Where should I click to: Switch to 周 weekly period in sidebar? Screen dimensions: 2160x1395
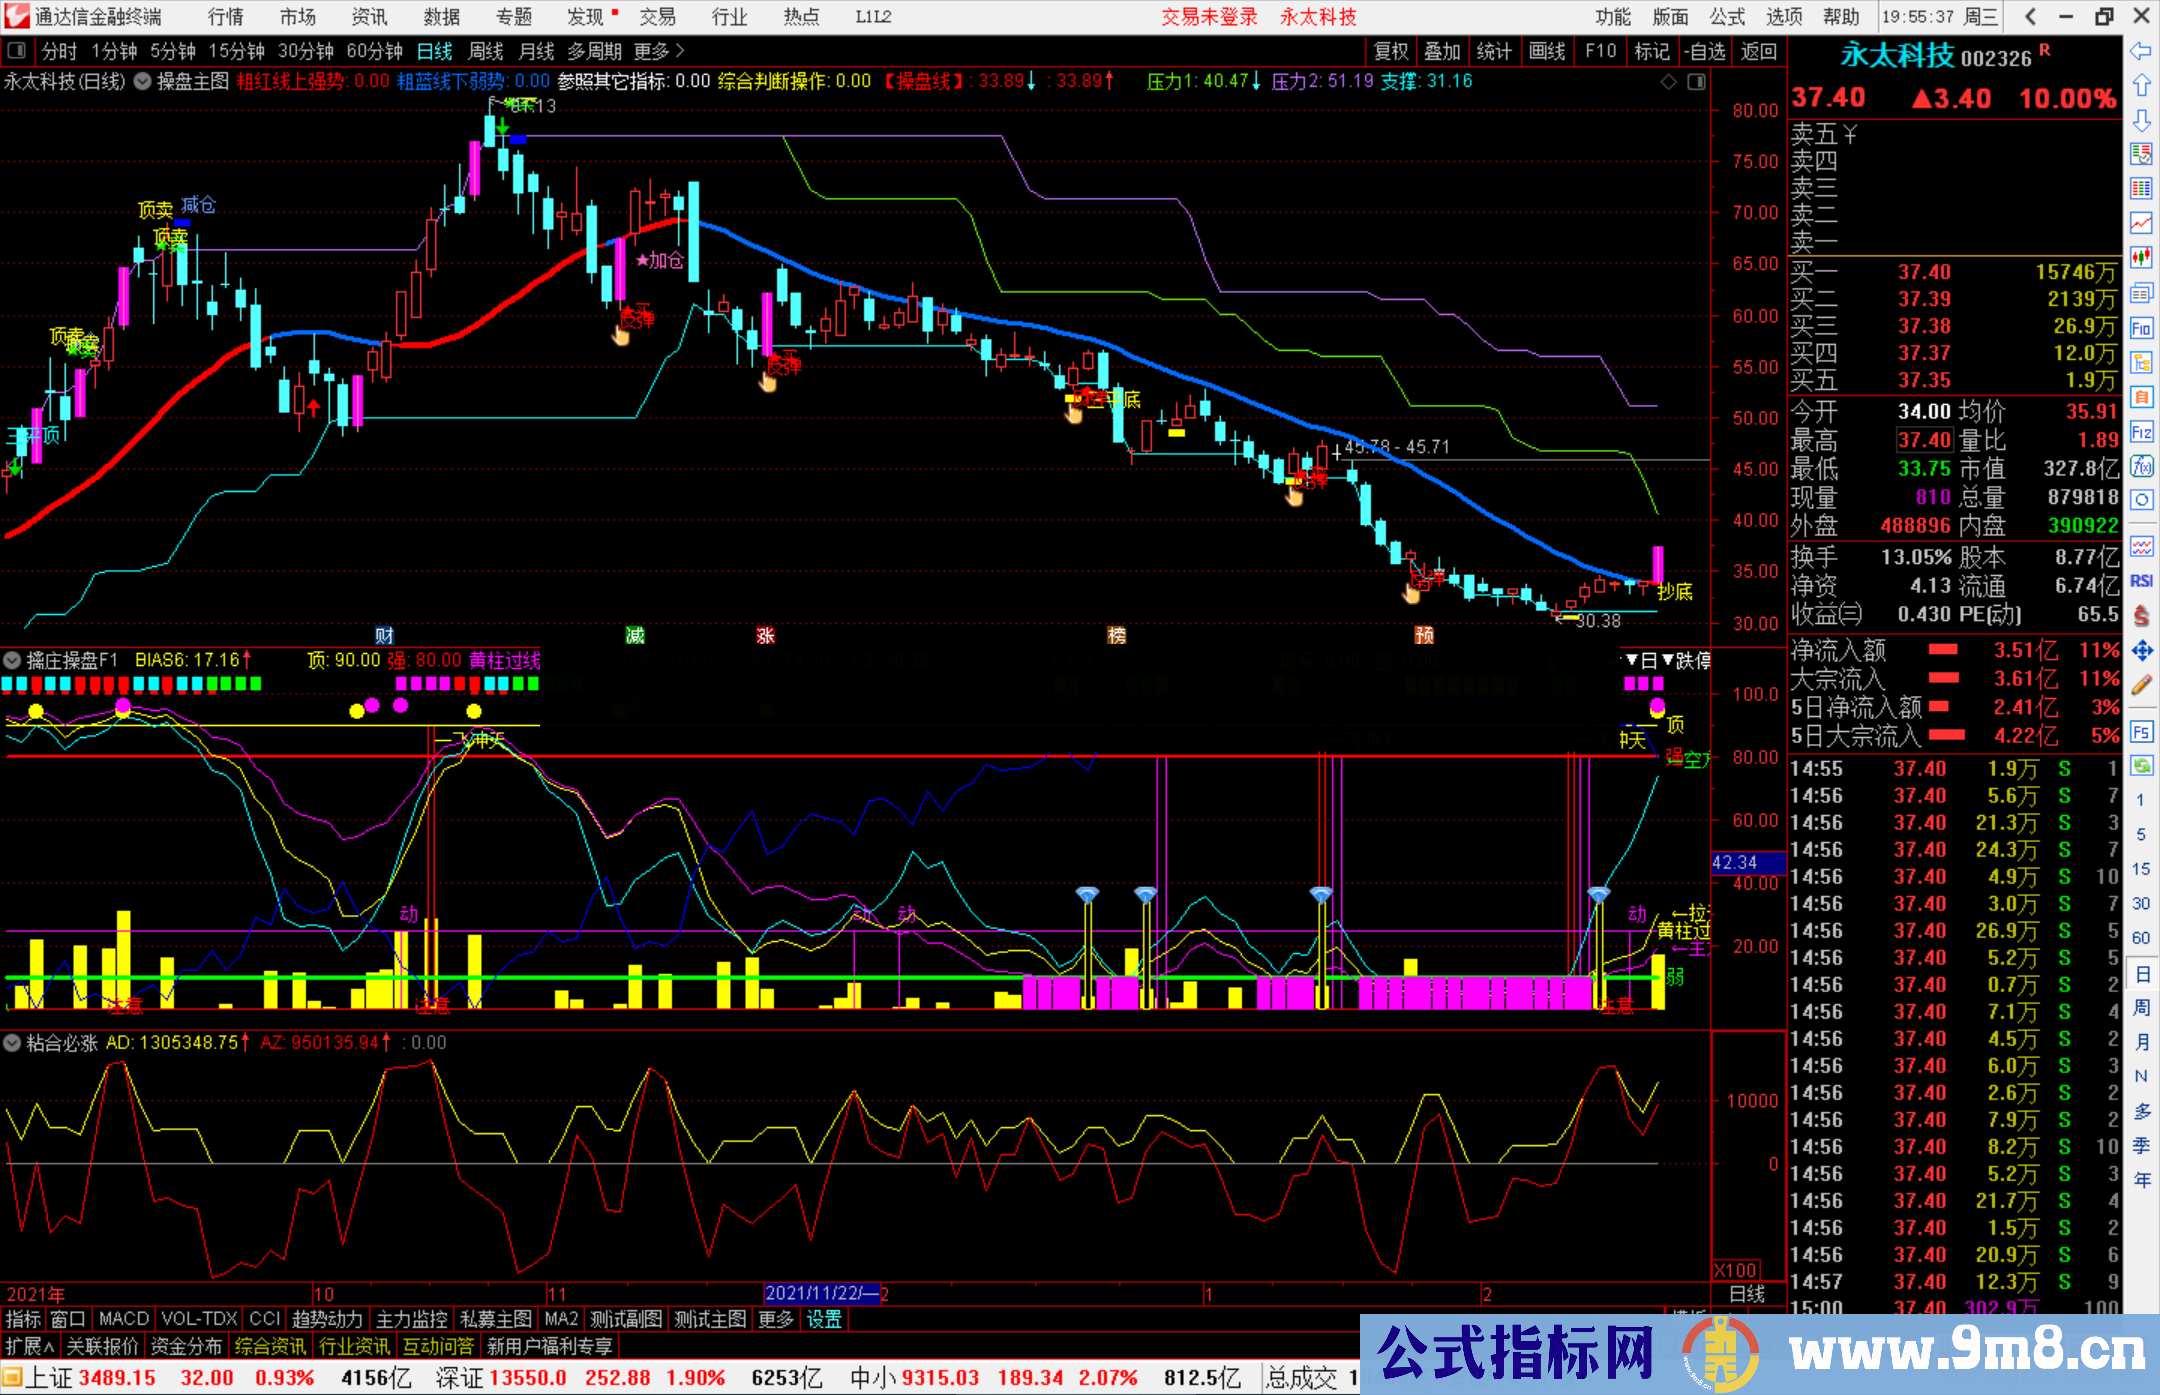(2141, 1007)
